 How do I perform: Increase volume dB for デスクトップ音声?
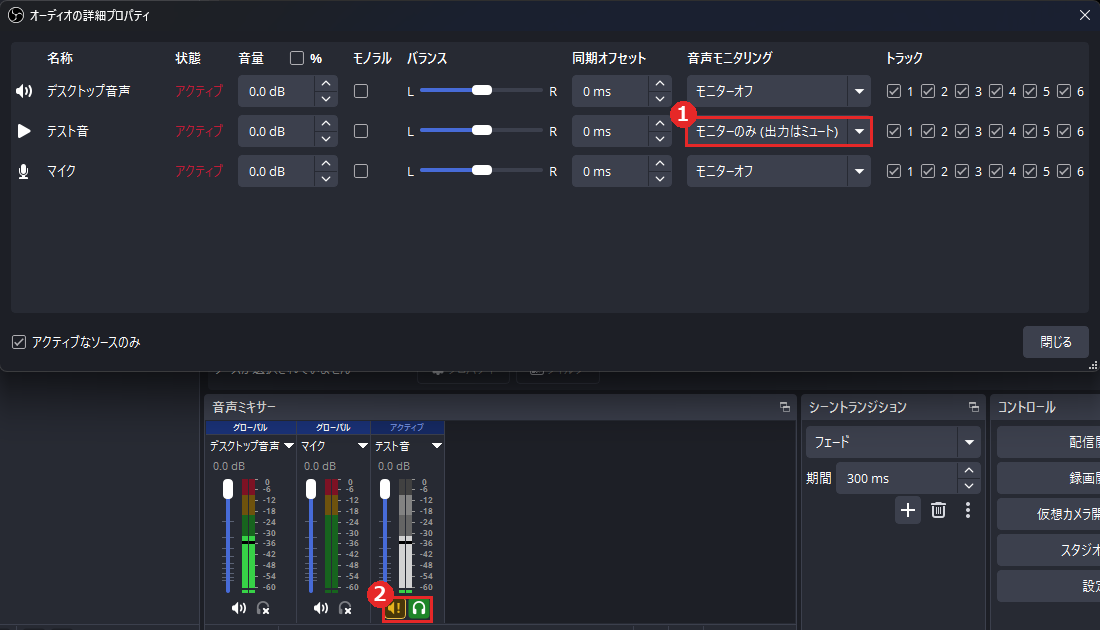coord(326,83)
